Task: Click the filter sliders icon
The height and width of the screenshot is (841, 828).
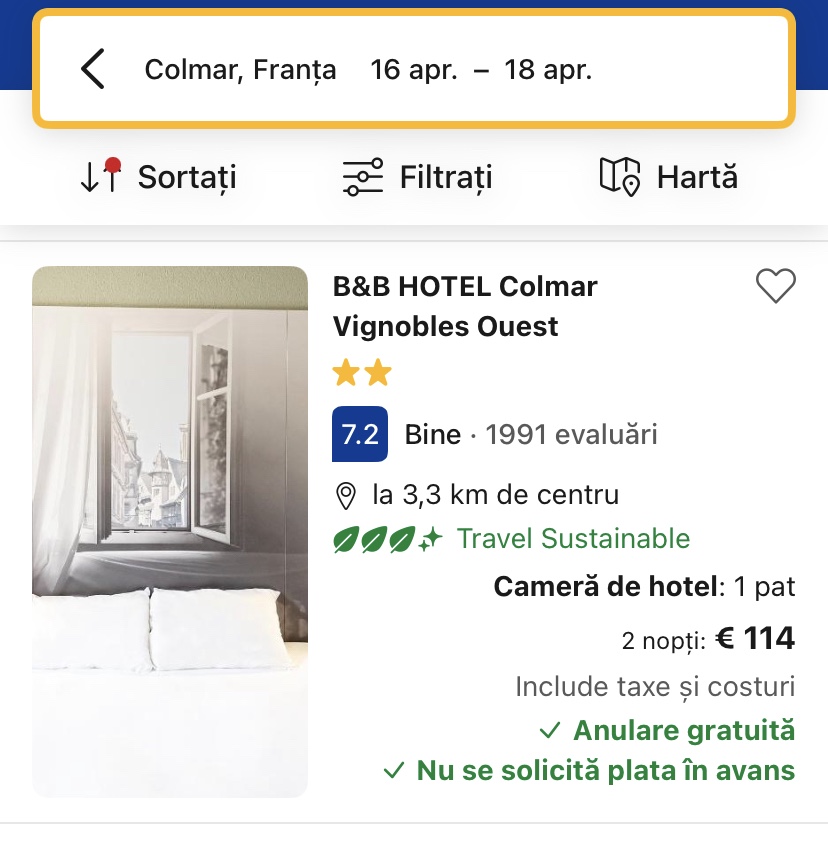Action: coord(362,177)
